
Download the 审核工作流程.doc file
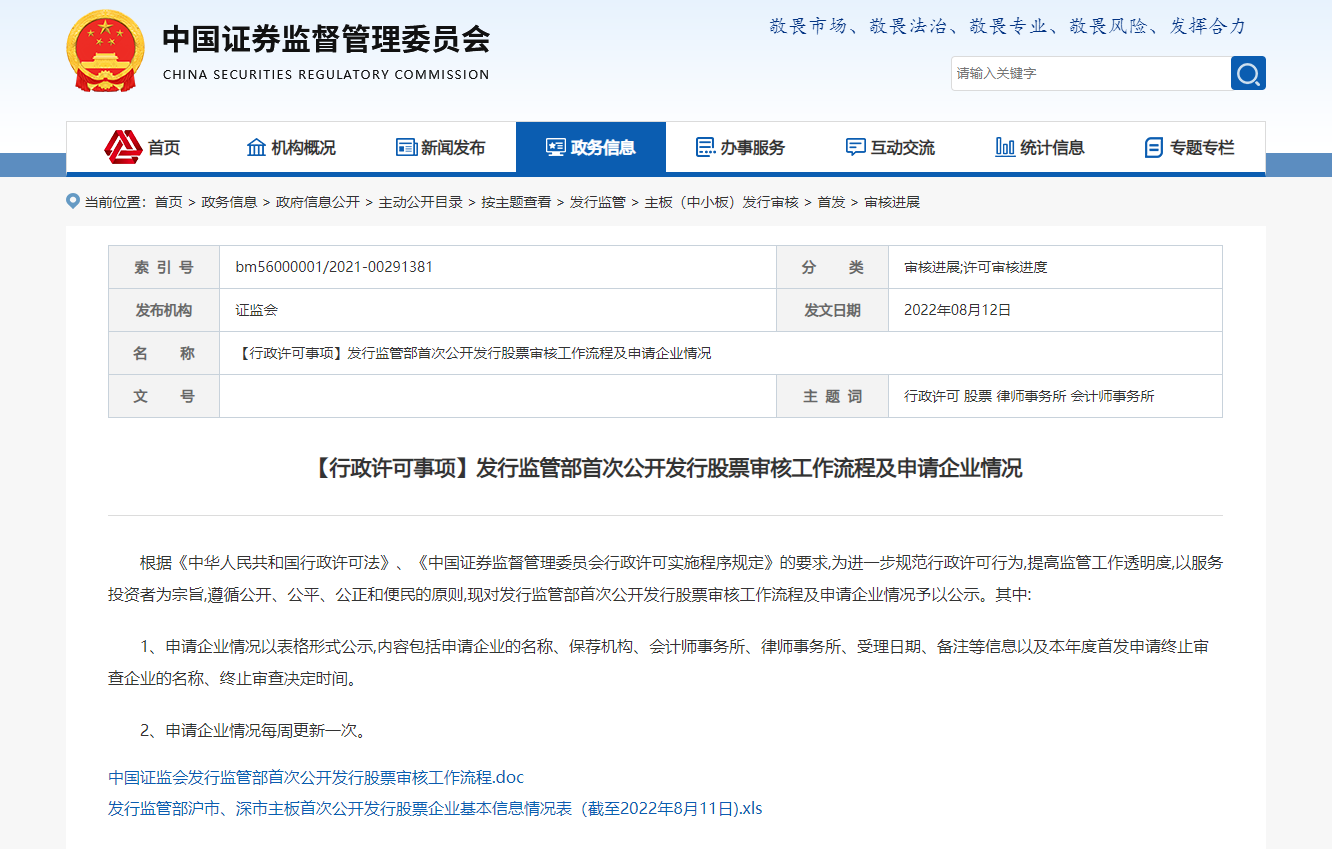[316, 777]
